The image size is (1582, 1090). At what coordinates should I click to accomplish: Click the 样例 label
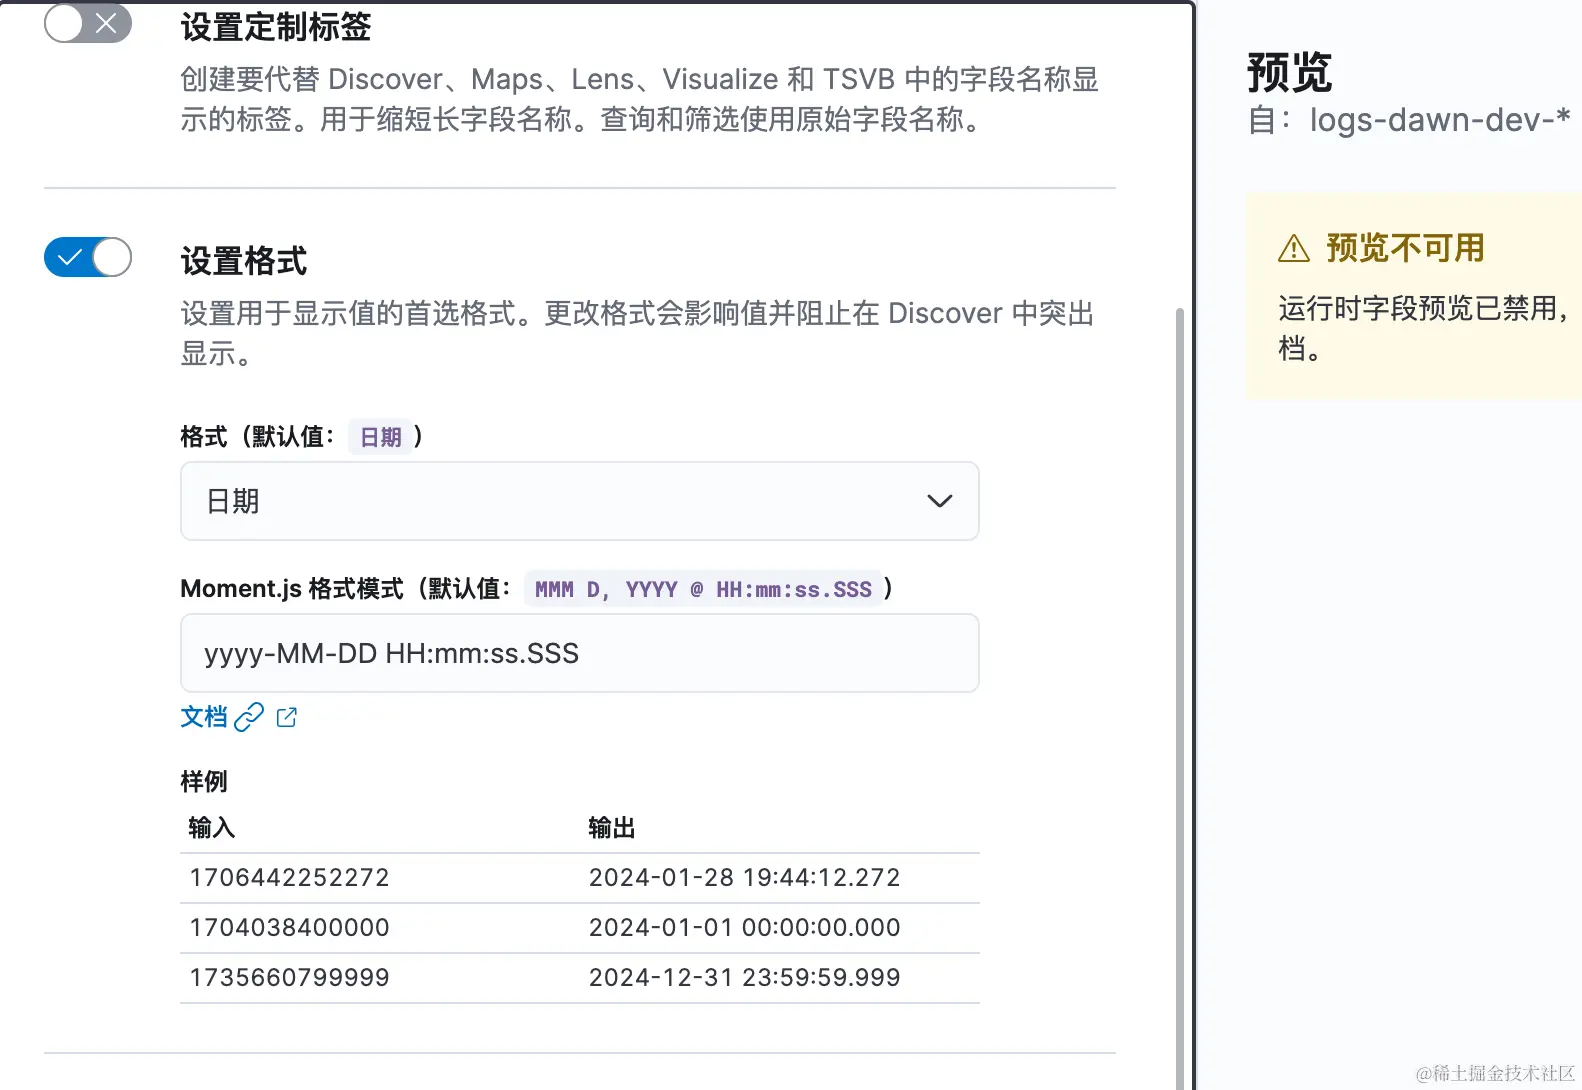point(204,781)
